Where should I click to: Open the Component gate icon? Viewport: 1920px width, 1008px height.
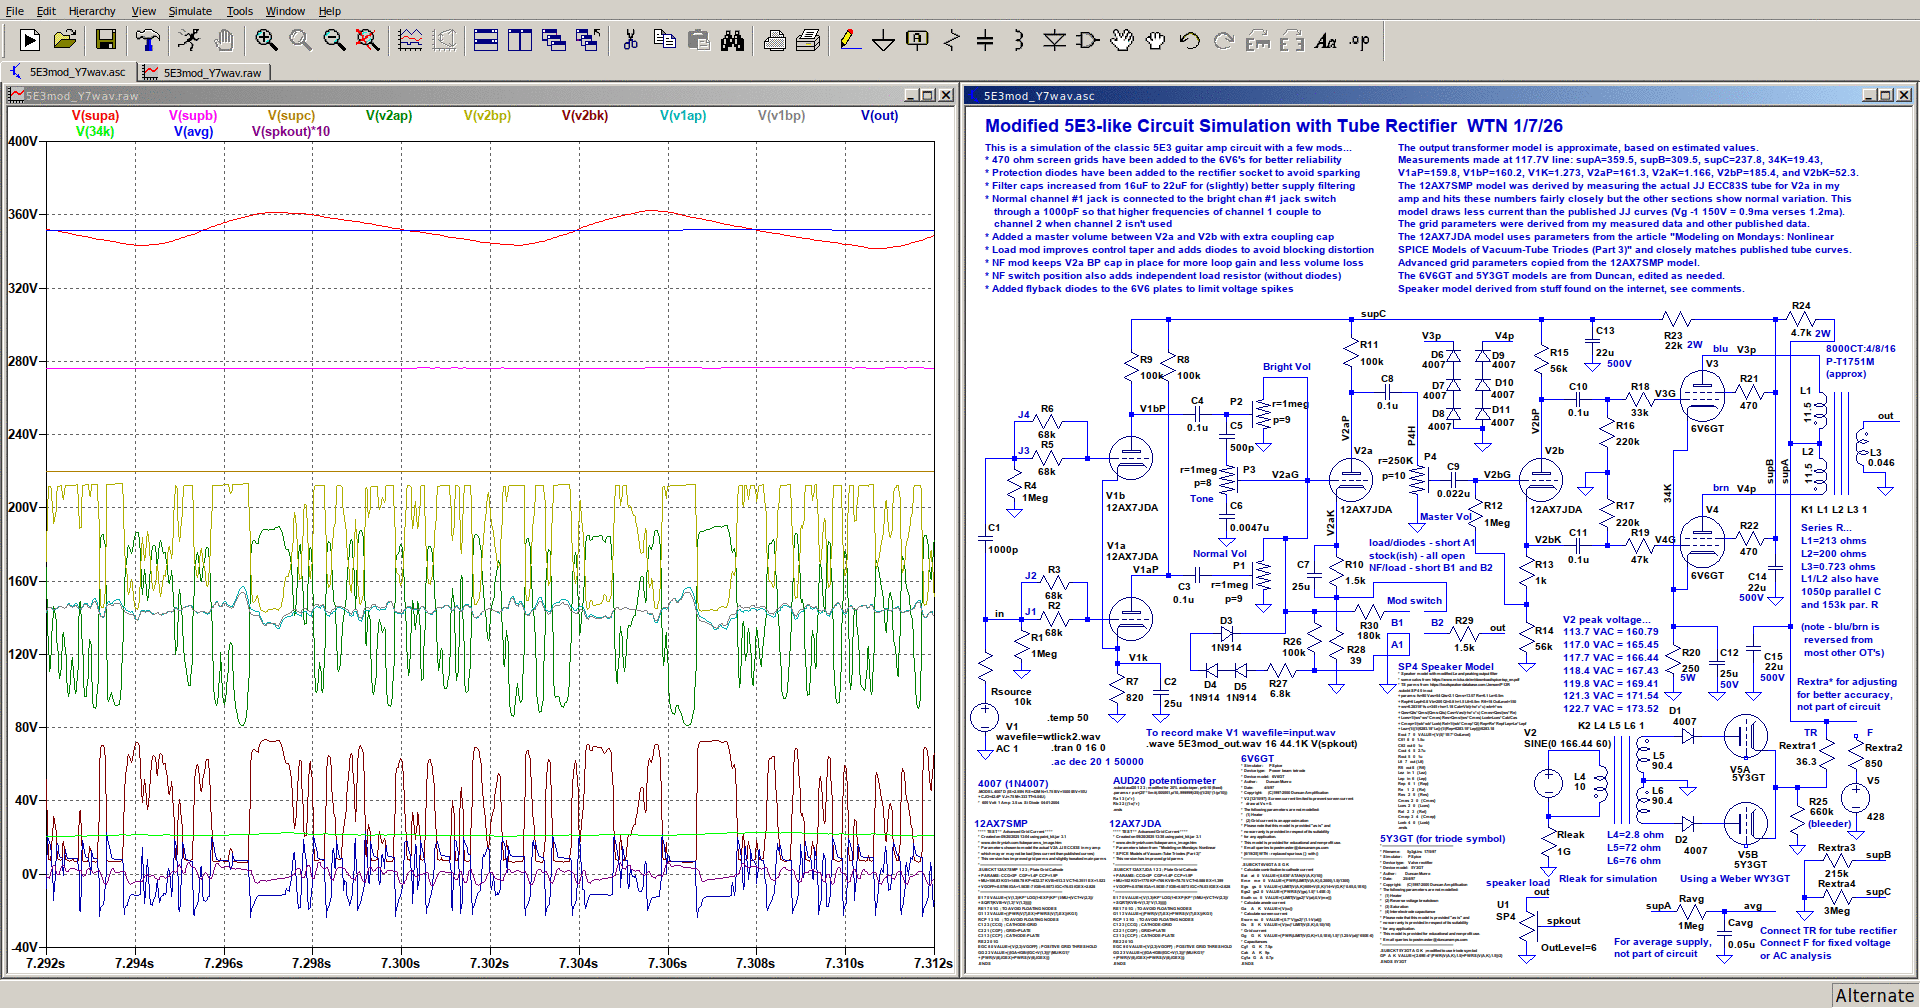coord(1088,40)
